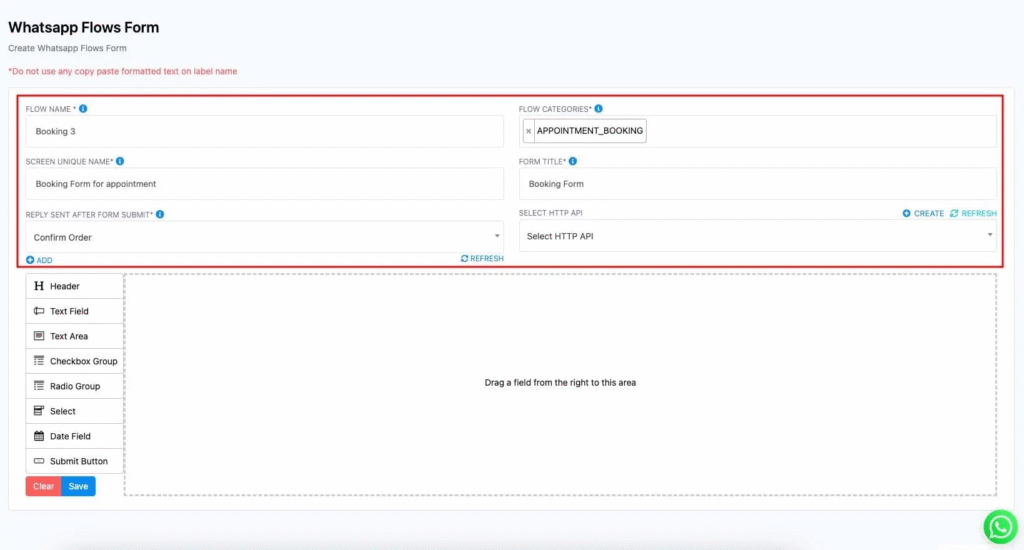Click the Screen Unique Name info icon
This screenshot has width=1024, height=550.
pyautogui.click(x=120, y=161)
